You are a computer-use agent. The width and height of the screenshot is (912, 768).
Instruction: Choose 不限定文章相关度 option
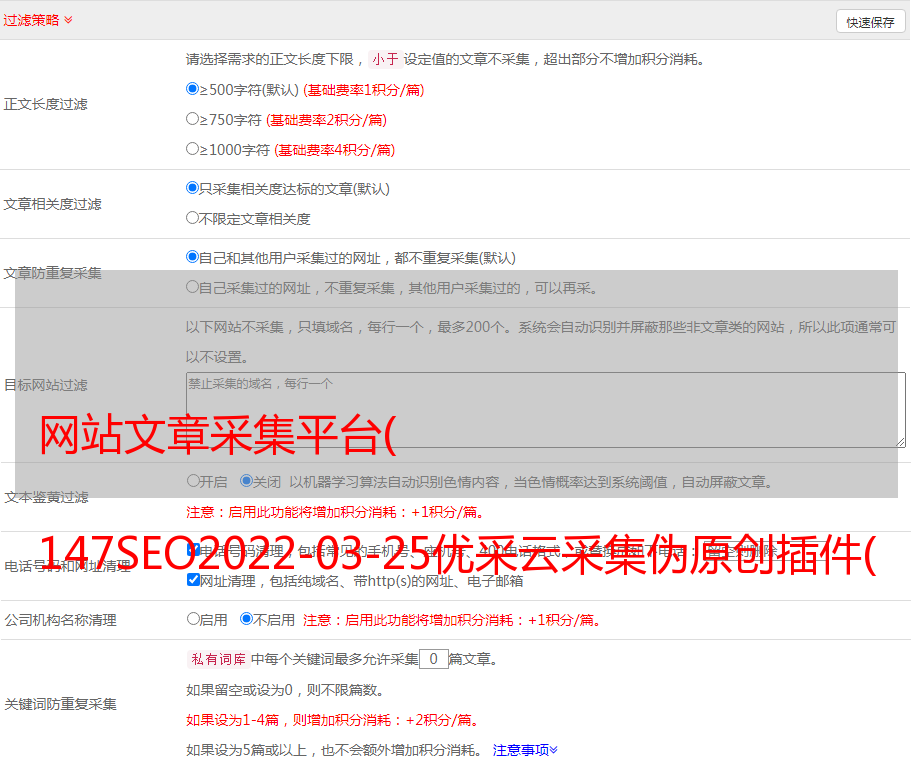point(193,217)
